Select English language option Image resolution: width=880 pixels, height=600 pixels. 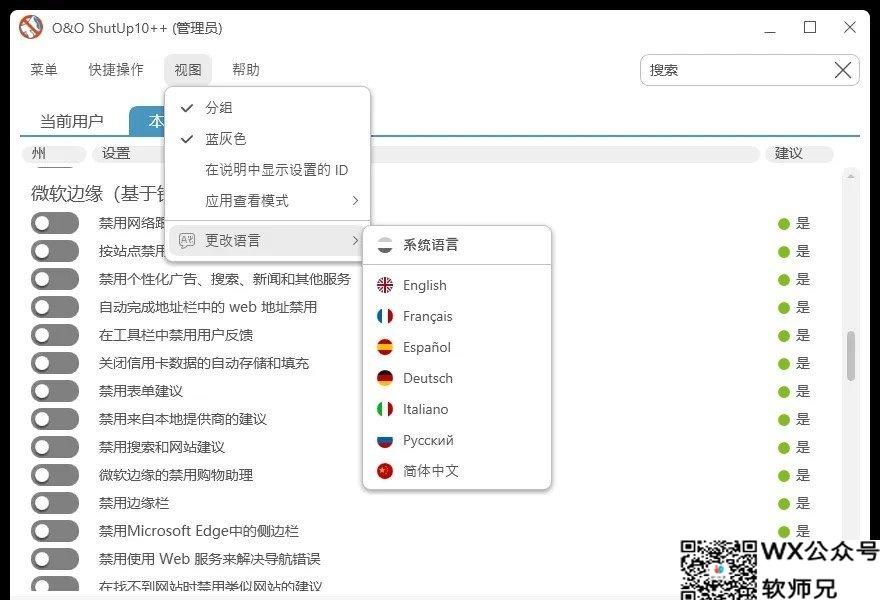pos(457,285)
